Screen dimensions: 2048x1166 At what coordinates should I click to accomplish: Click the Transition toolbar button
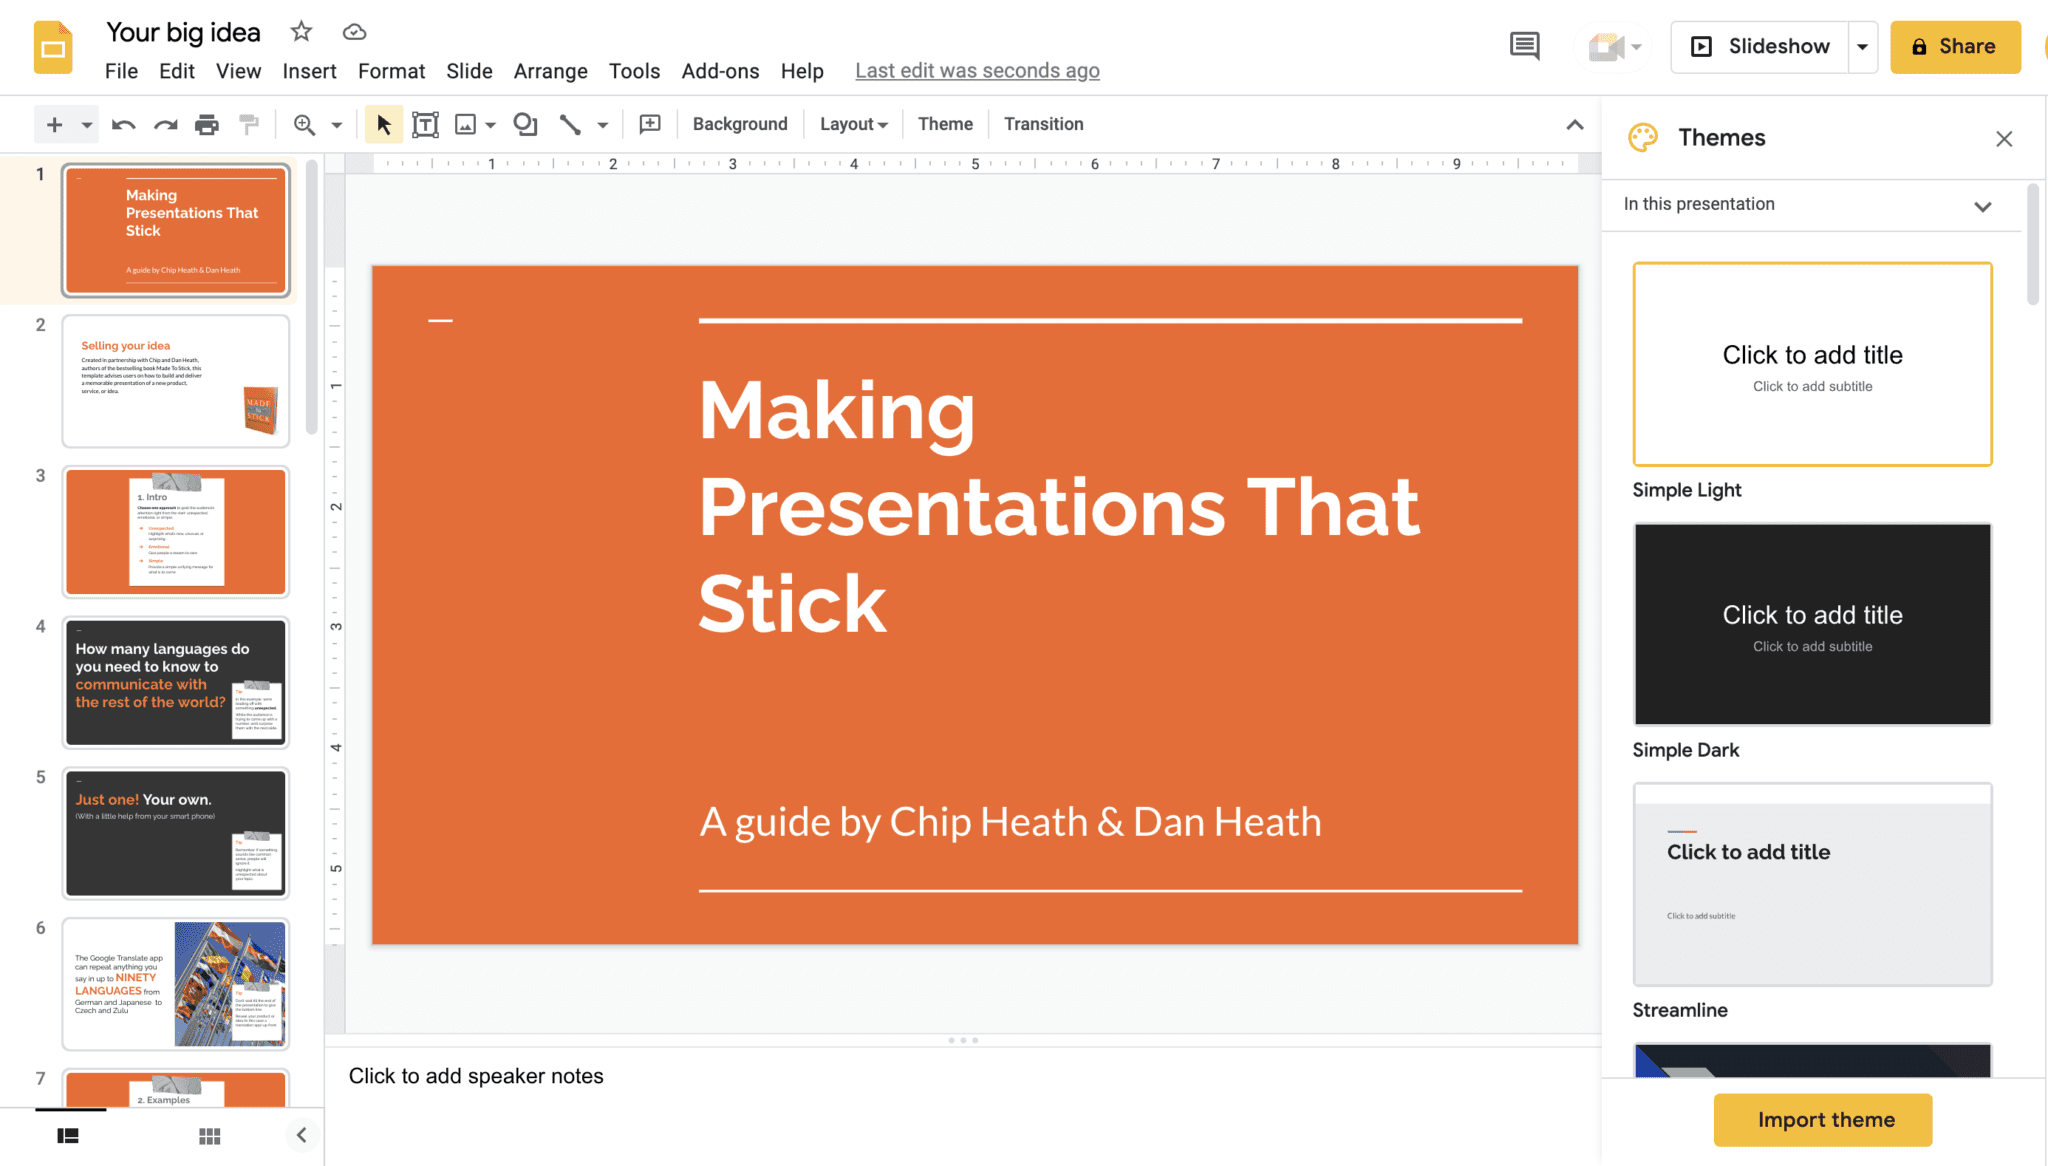coord(1043,124)
